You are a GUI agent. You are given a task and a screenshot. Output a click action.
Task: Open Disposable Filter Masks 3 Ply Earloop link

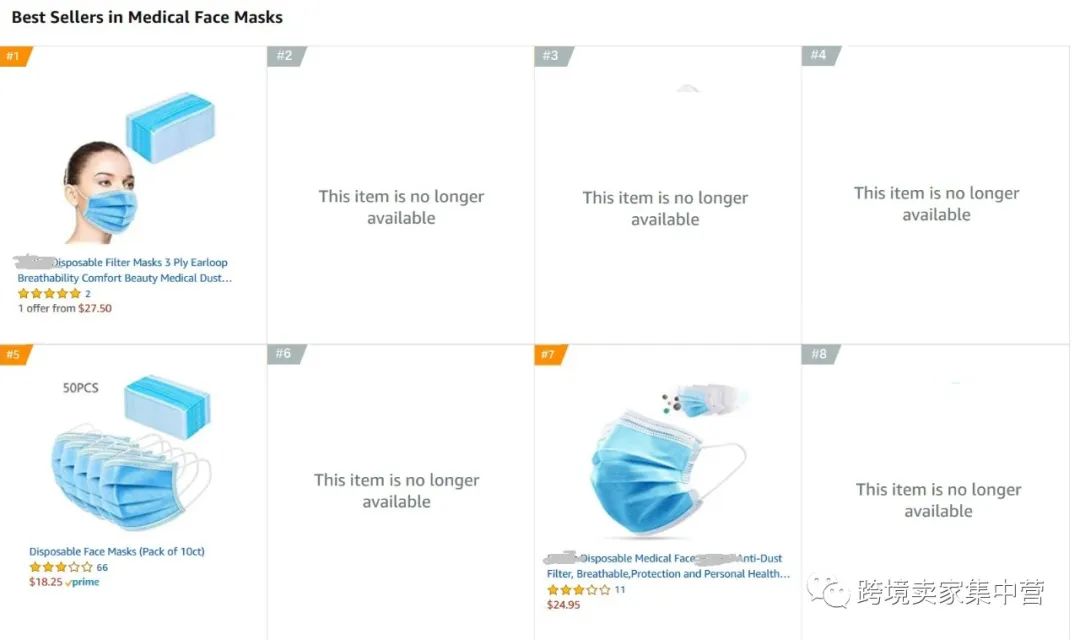(124, 270)
